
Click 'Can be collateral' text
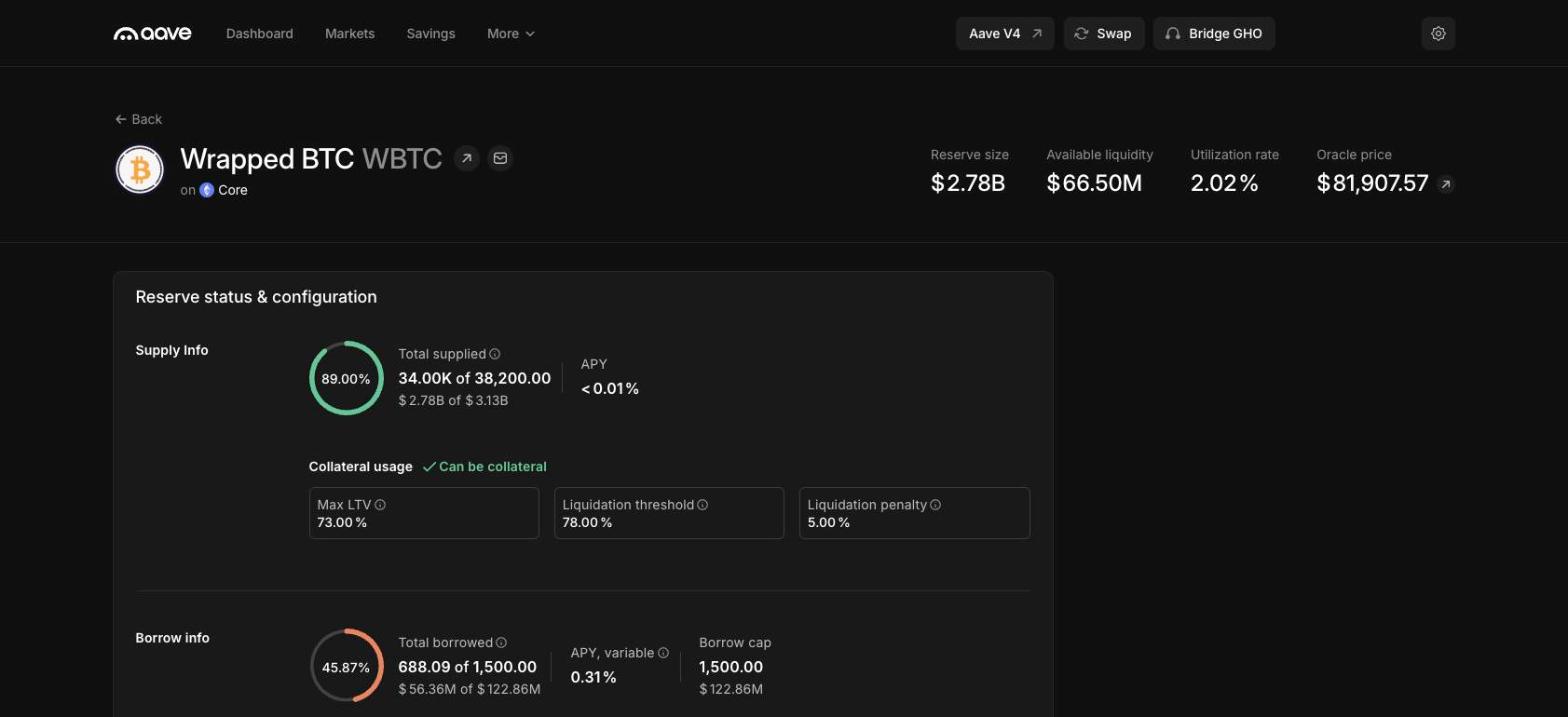pyautogui.click(x=493, y=467)
